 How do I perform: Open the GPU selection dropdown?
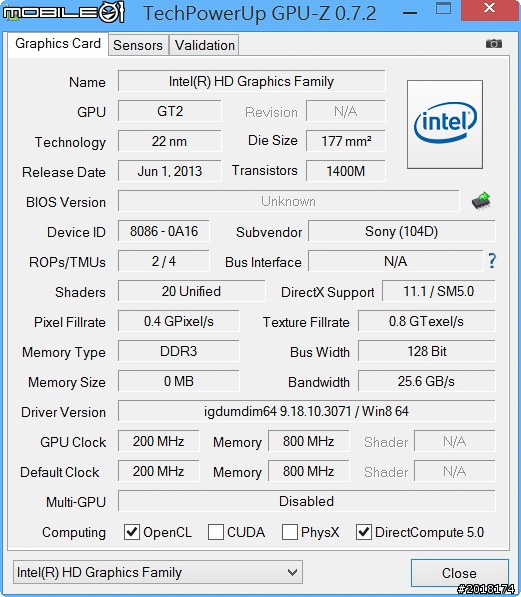point(158,572)
